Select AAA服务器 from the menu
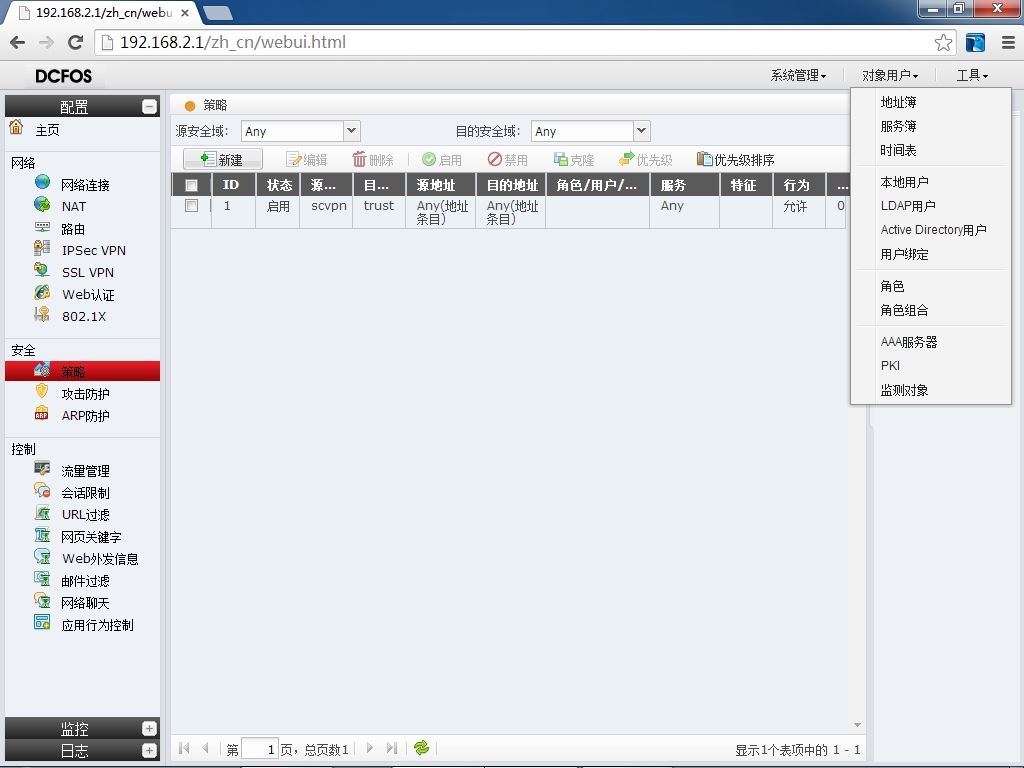The height and width of the screenshot is (768, 1024). click(x=908, y=342)
